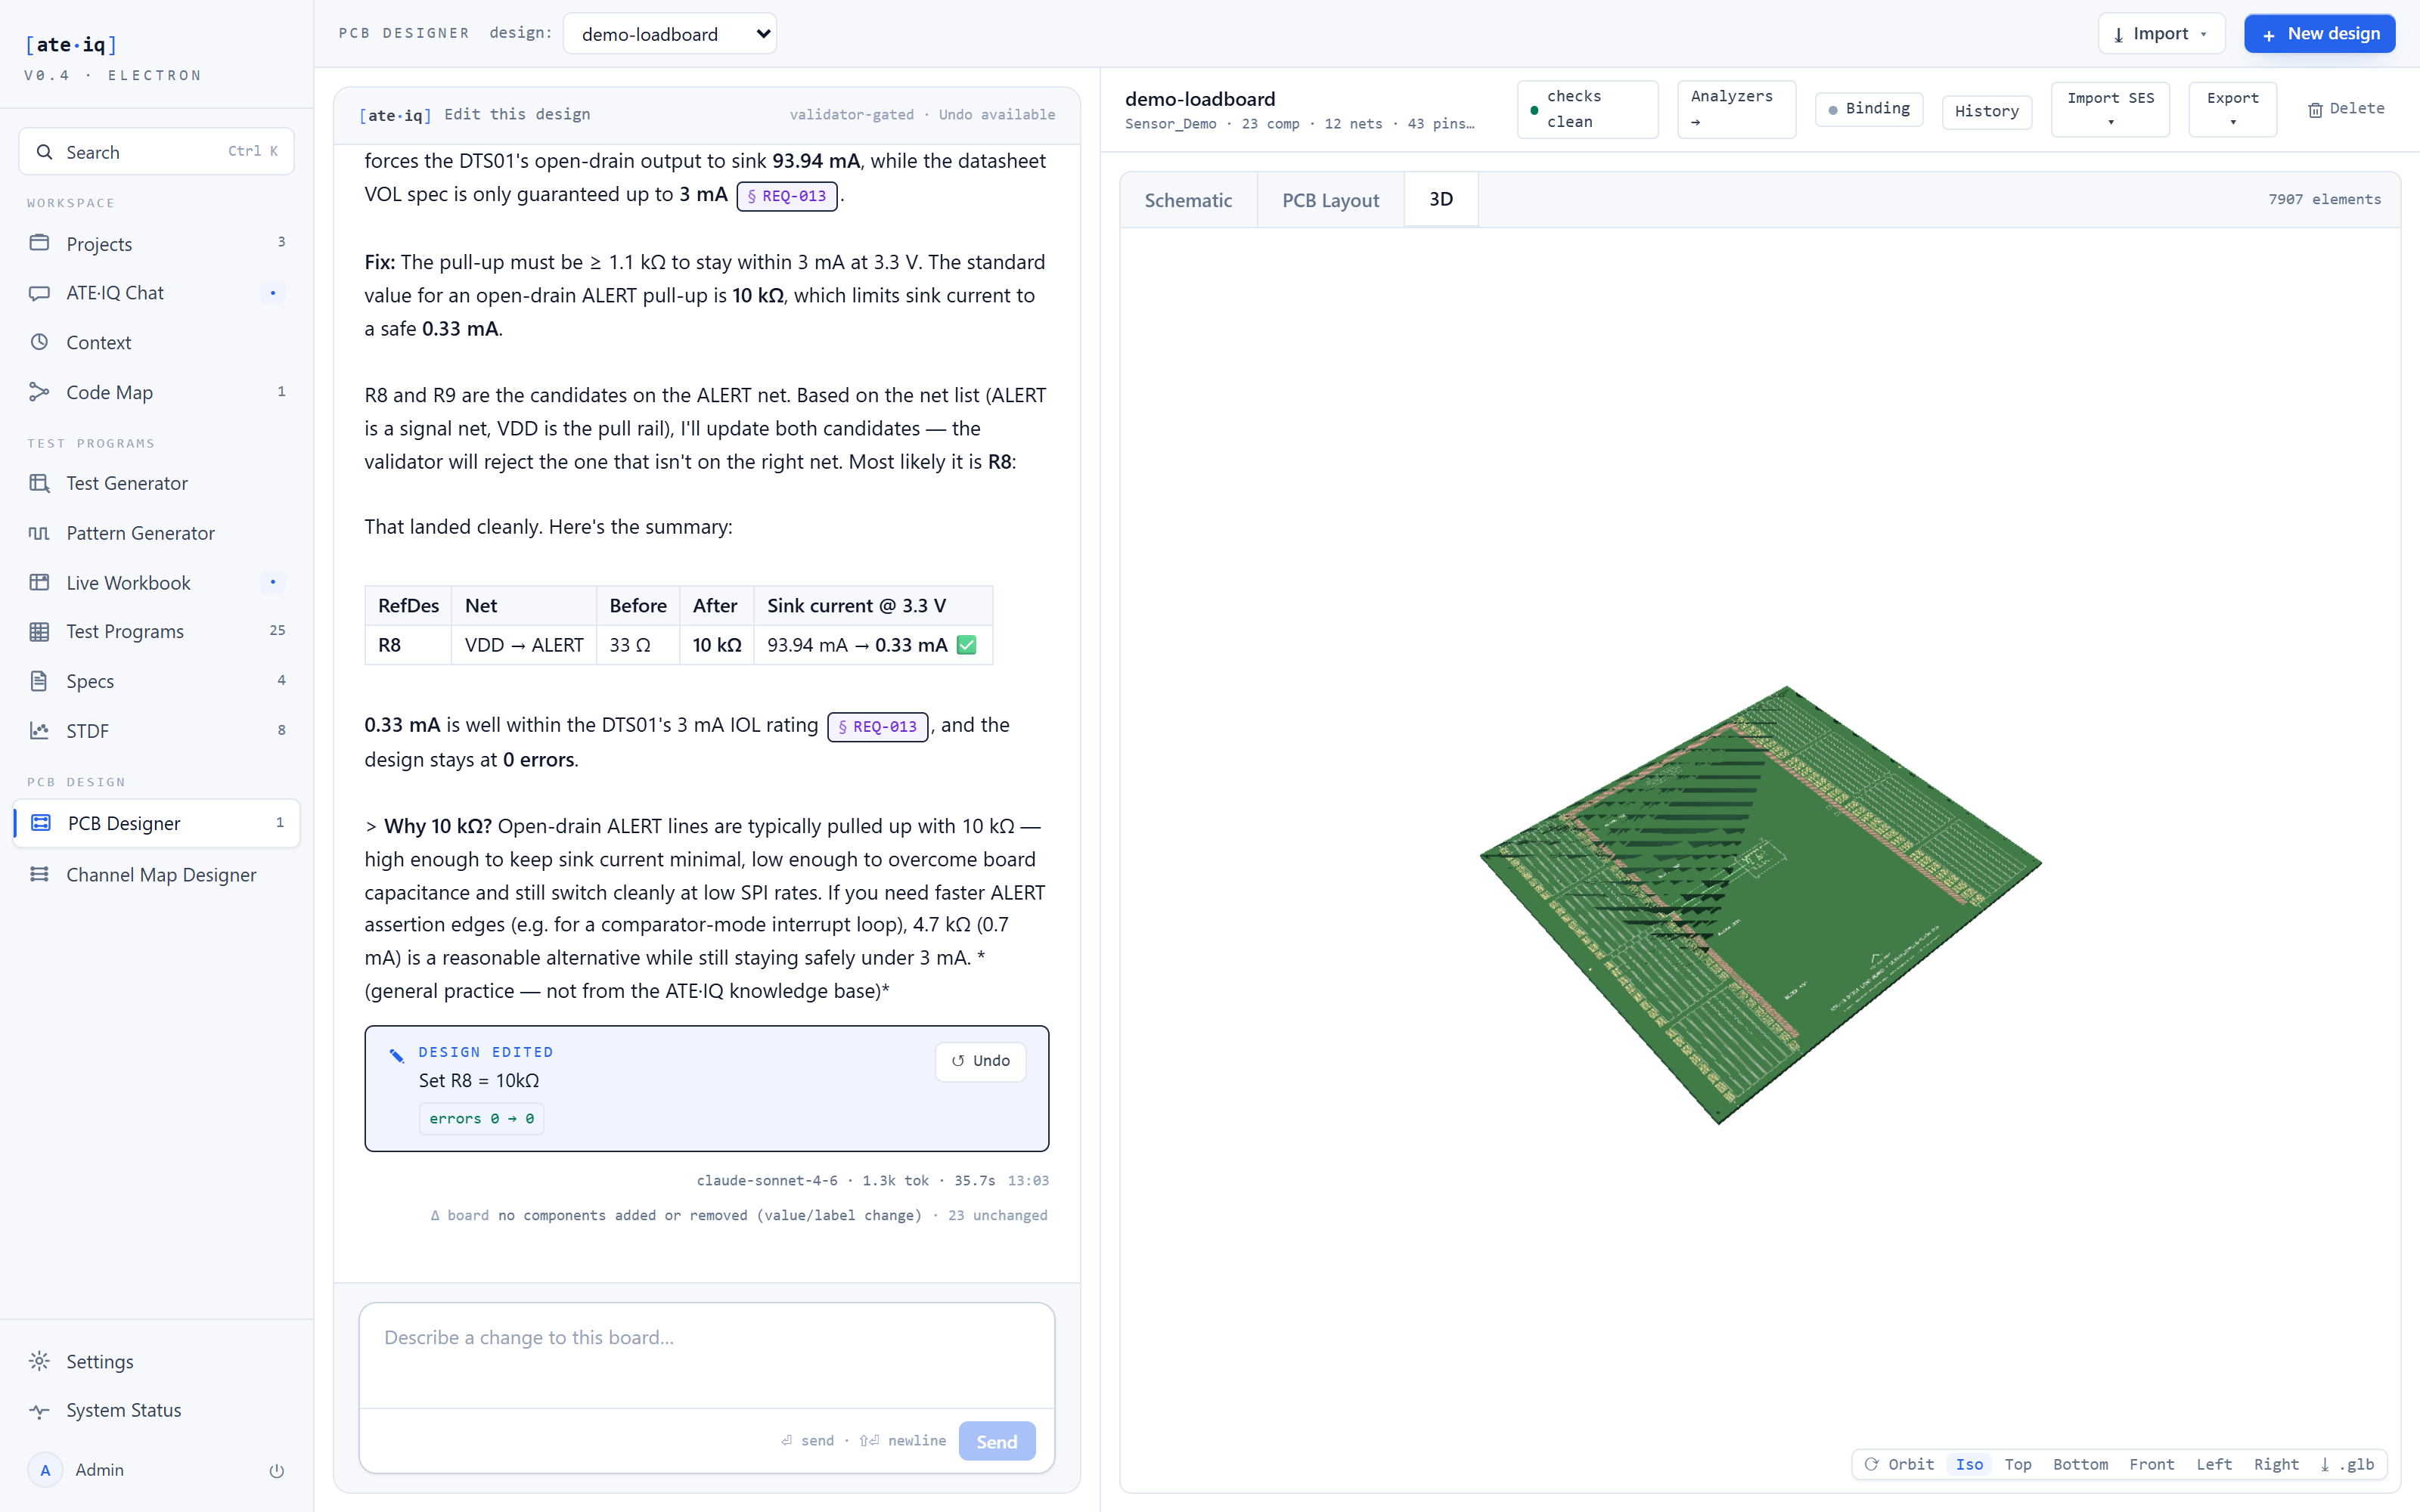2420x1512 pixels.
Task: Open the Specs menu item
Action: (x=156, y=681)
